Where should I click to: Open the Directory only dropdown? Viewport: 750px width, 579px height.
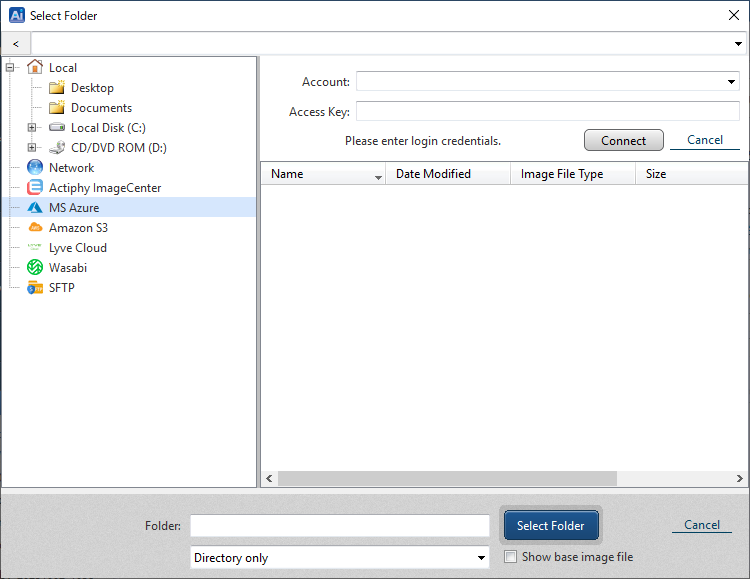[x=481, y=558]
